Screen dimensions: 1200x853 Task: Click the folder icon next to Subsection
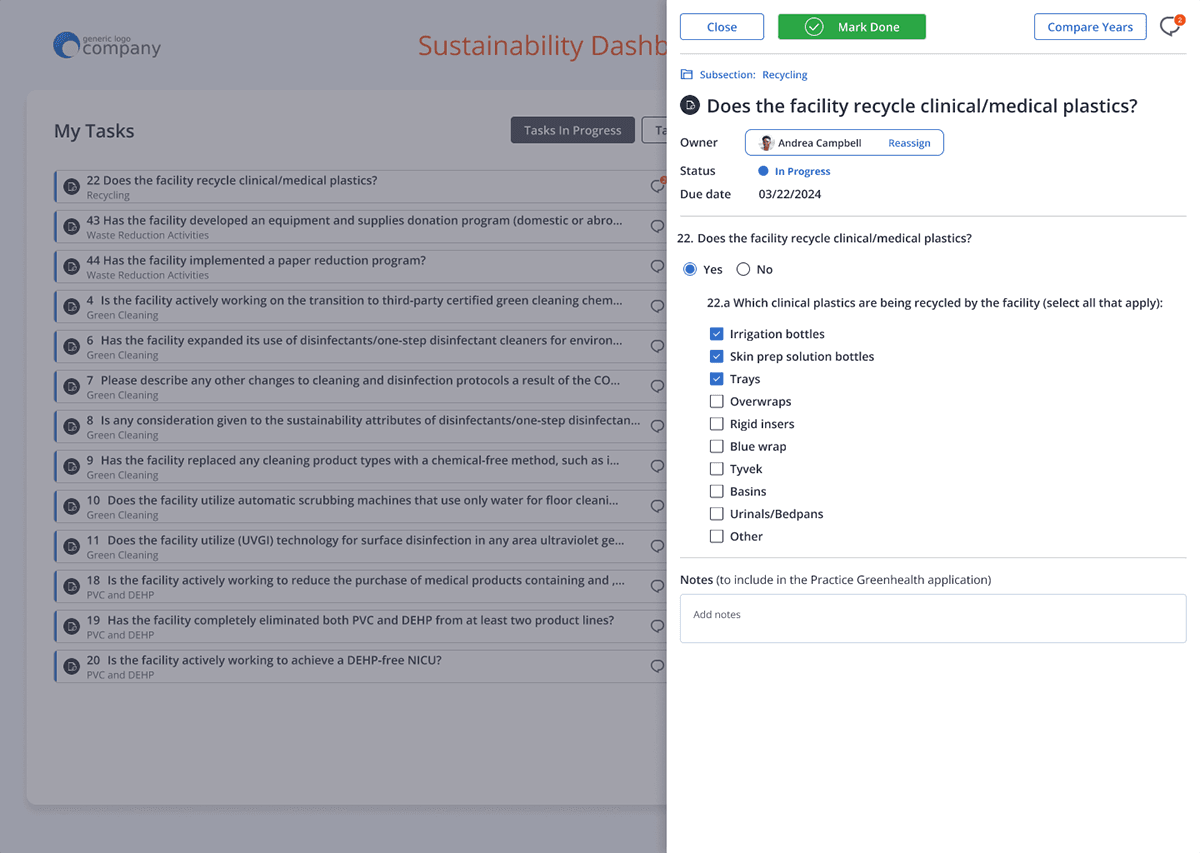[x=687, y=75]
